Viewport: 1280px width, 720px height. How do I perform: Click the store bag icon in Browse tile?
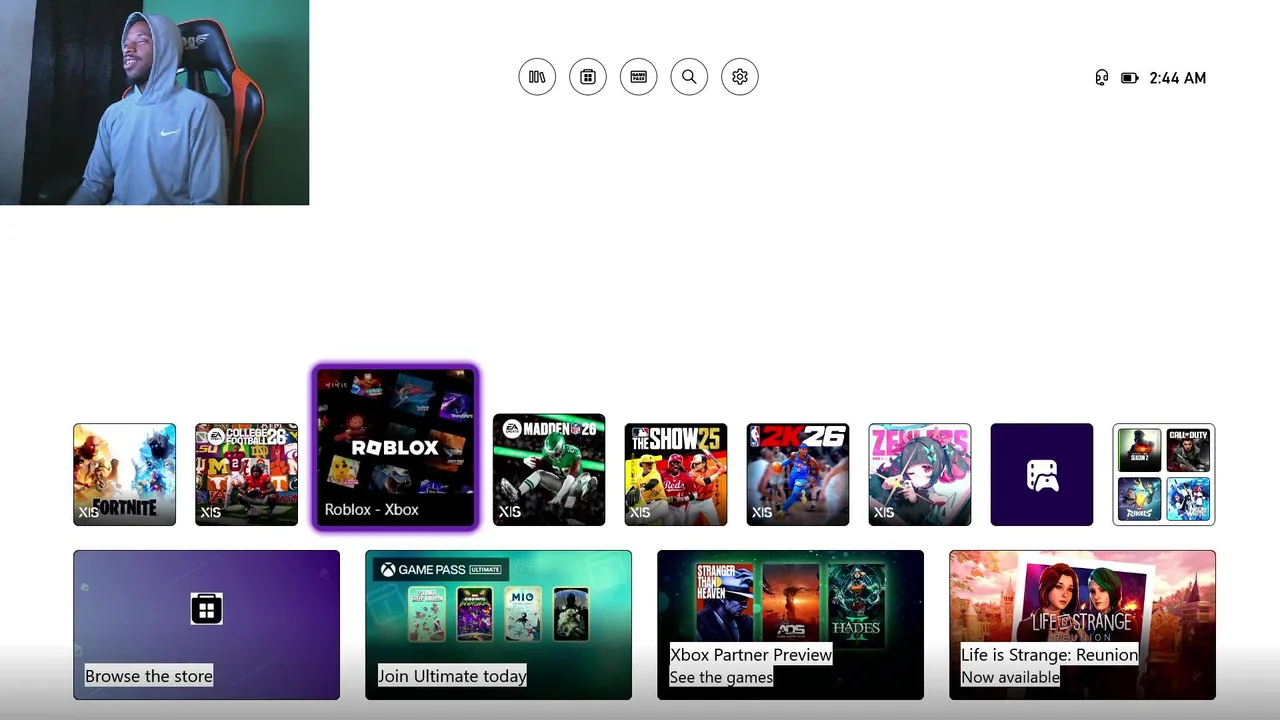tap(206, 608)
